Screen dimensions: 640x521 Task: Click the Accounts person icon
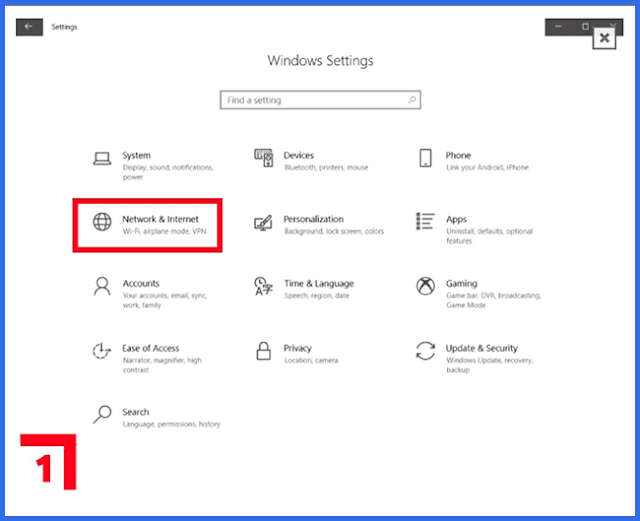[102, 286]
